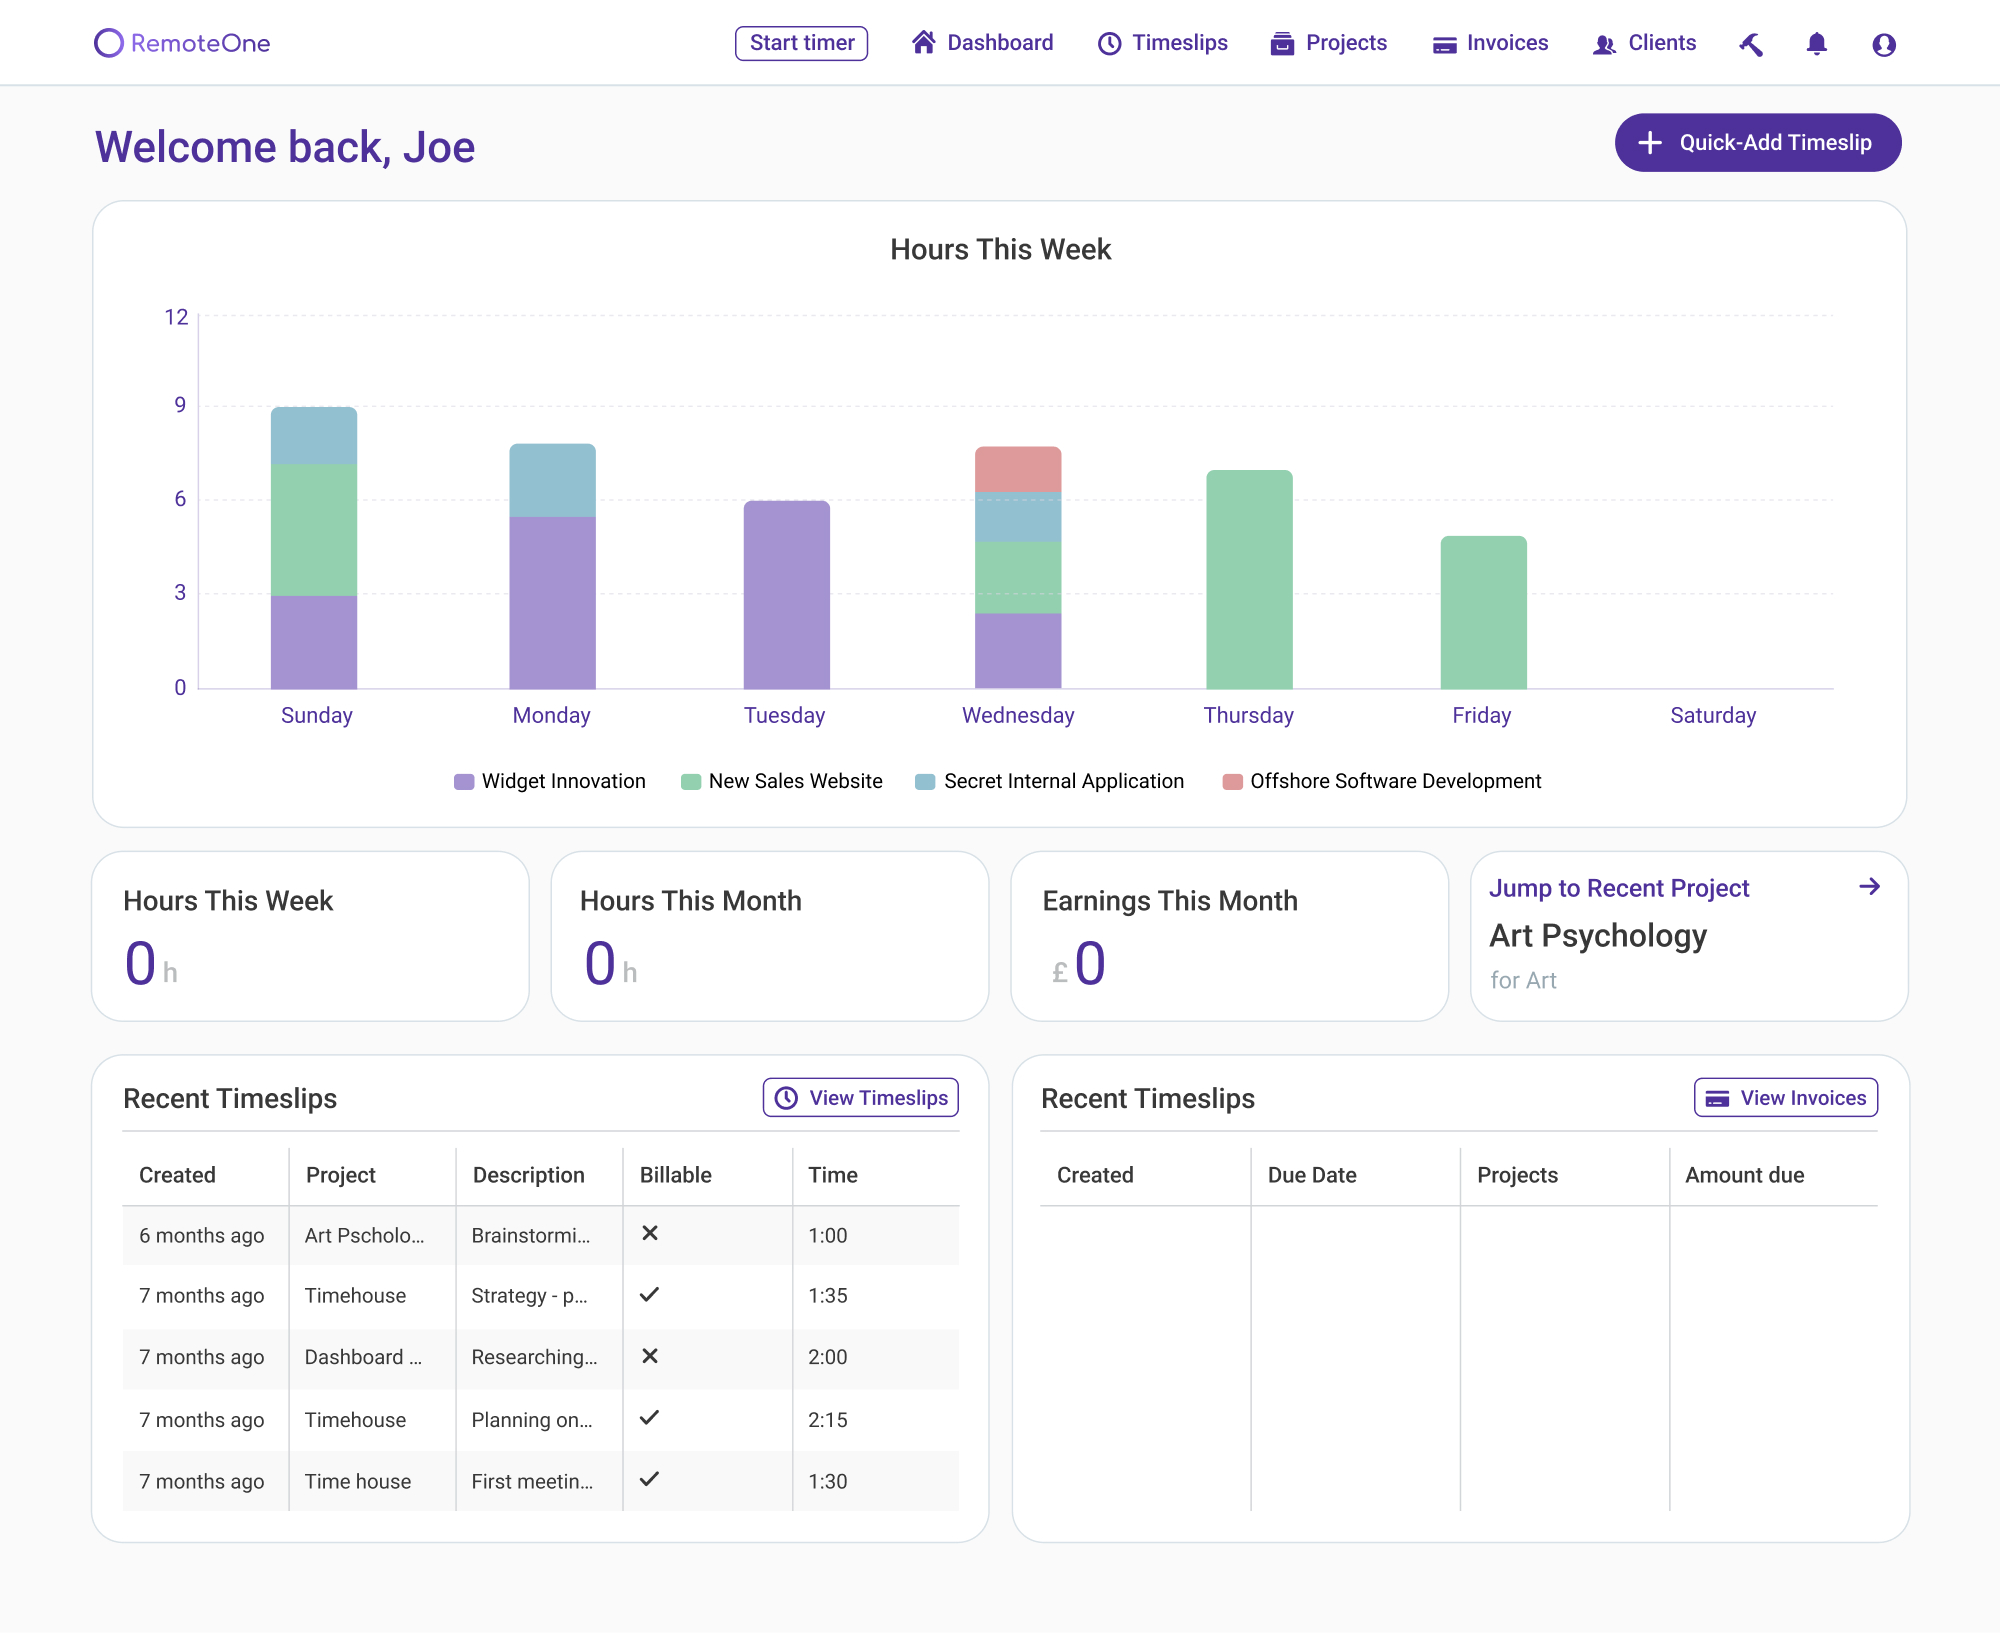Click the Quick-Add Timeslip button
This screenshot has width=2000, height=1634.
tap(1758, 143)
